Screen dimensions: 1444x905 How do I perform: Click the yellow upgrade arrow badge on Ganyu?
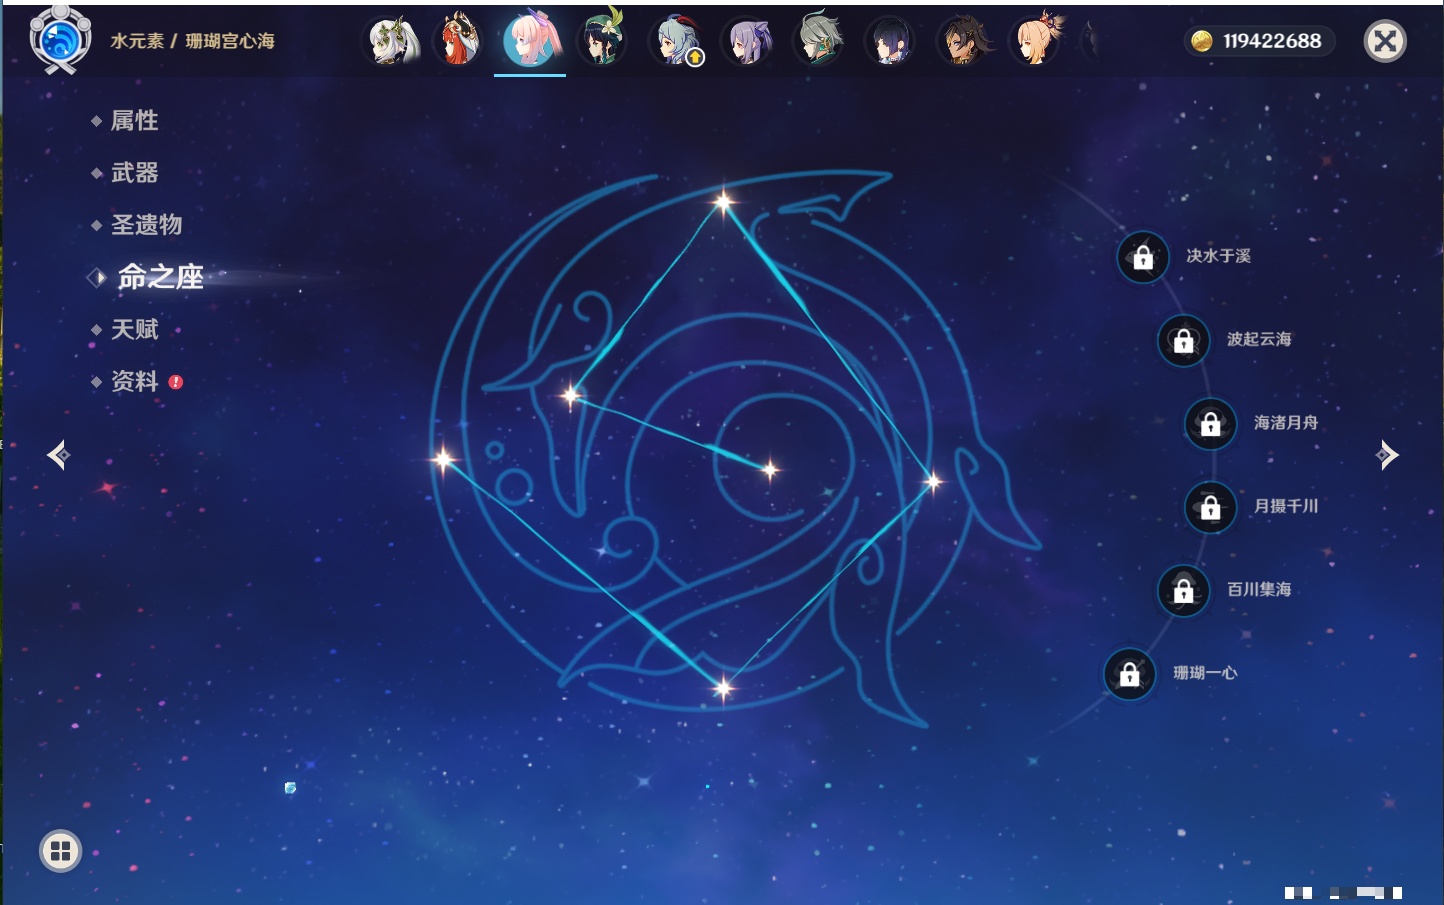pyautogui.click(x=695, y=58)
